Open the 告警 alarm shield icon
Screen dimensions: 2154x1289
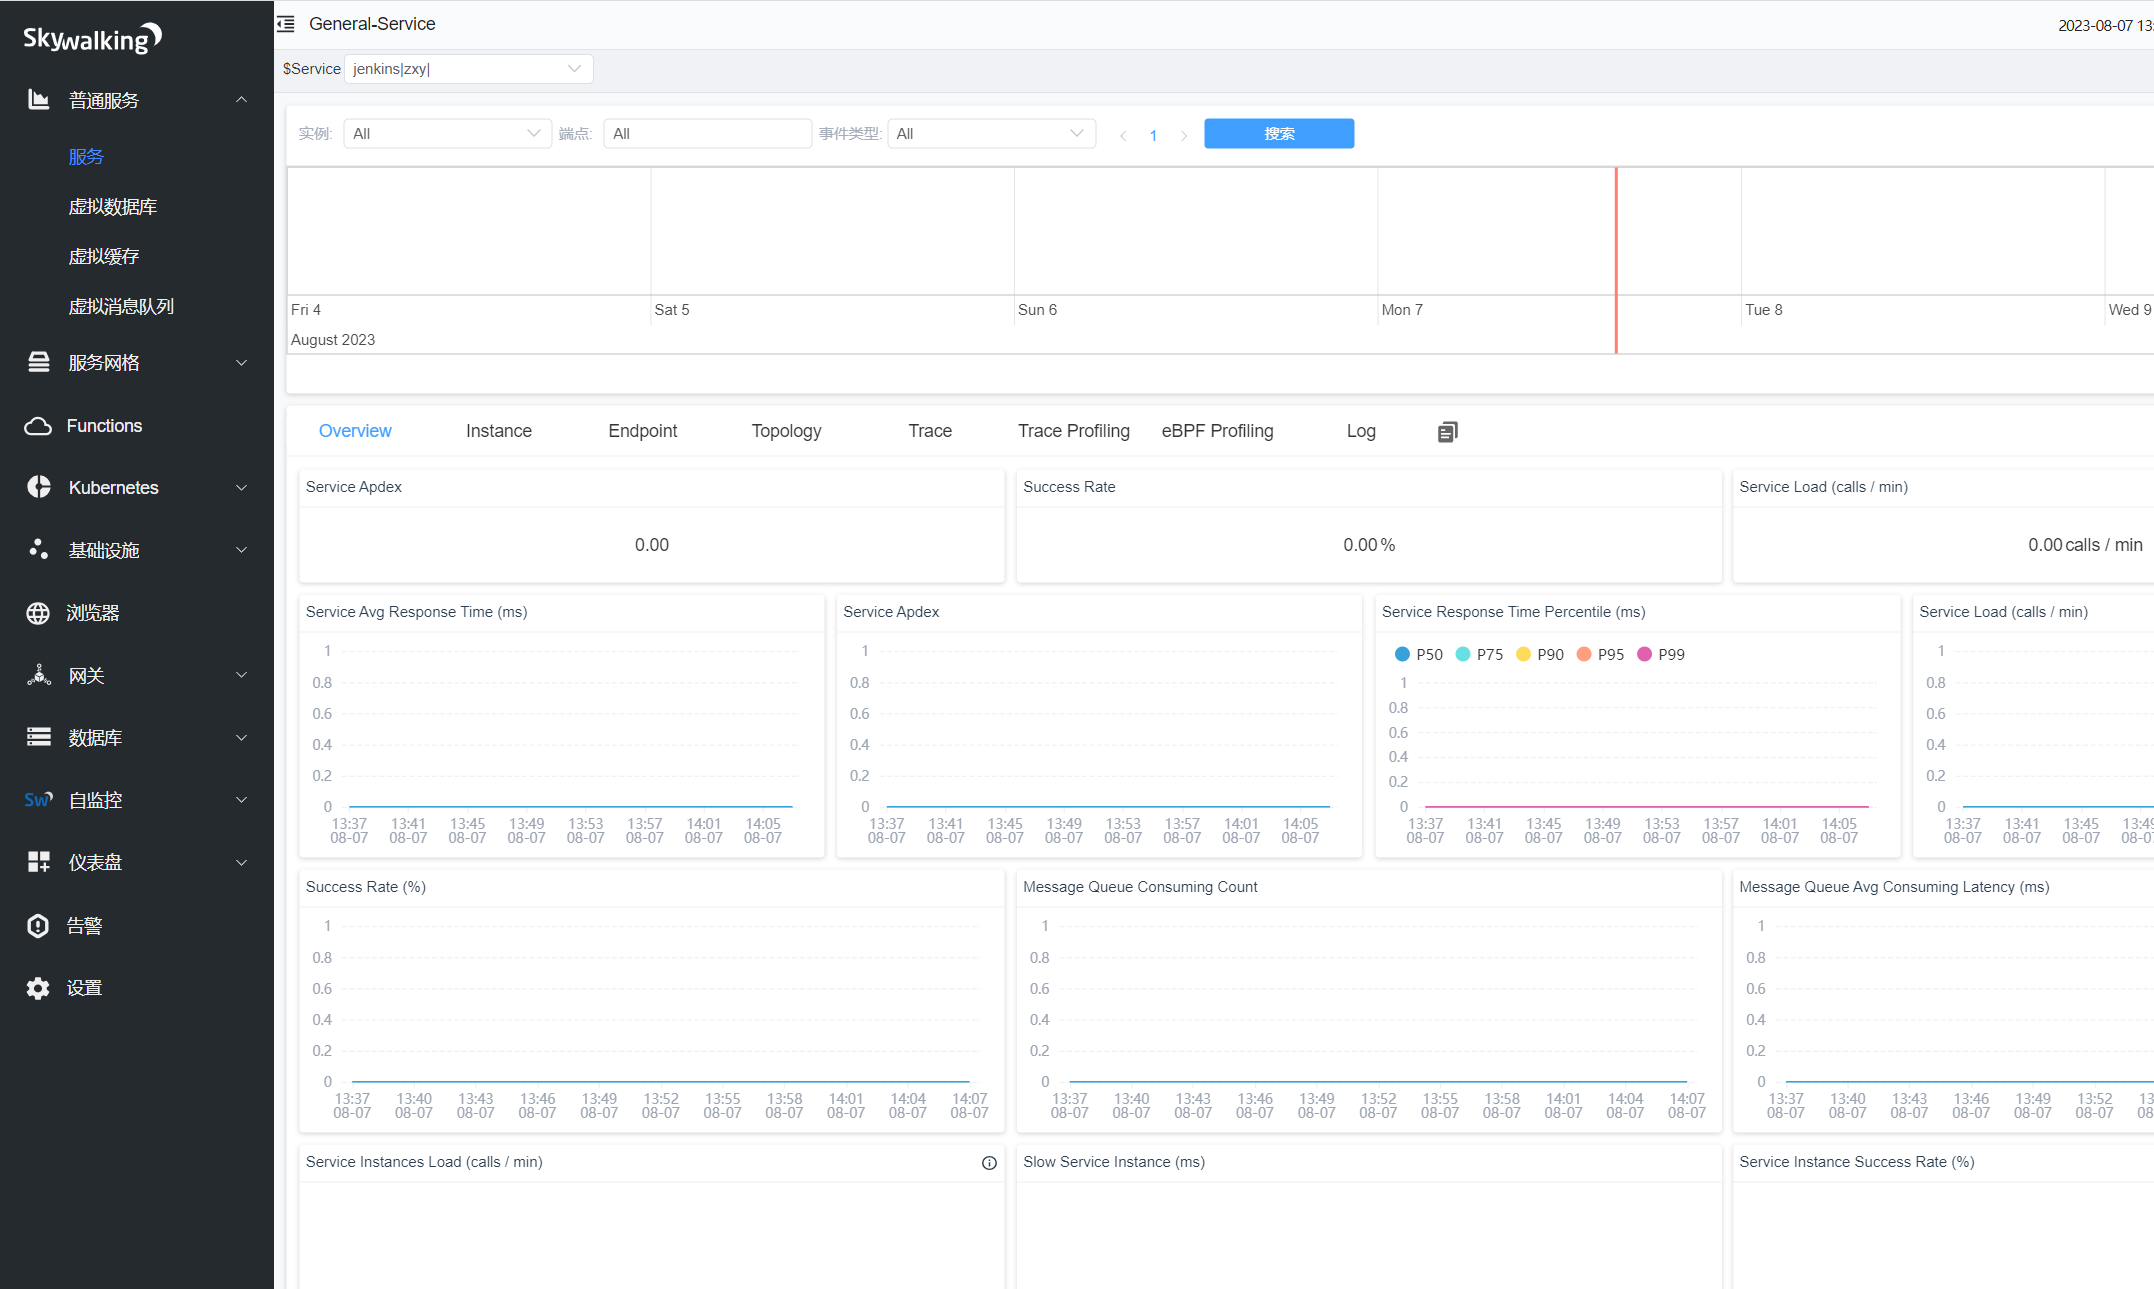click(x=38, y=926)
